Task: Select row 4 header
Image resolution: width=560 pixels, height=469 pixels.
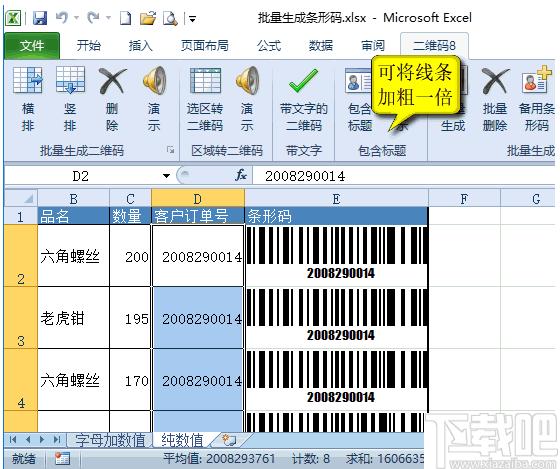Action: pos(21,380)
